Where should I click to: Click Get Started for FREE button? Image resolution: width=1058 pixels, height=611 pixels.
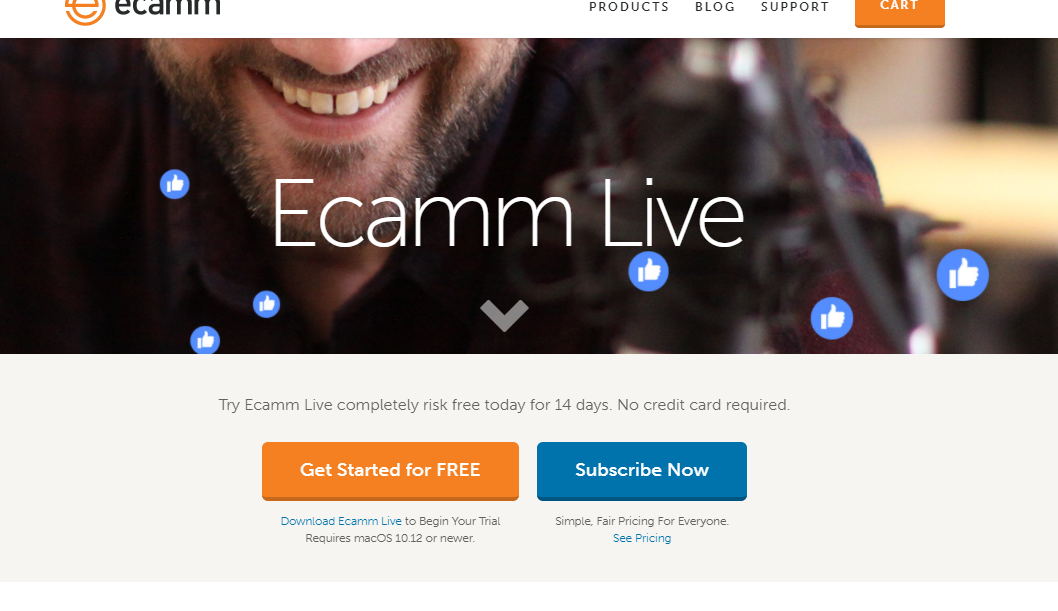[390, 471]
